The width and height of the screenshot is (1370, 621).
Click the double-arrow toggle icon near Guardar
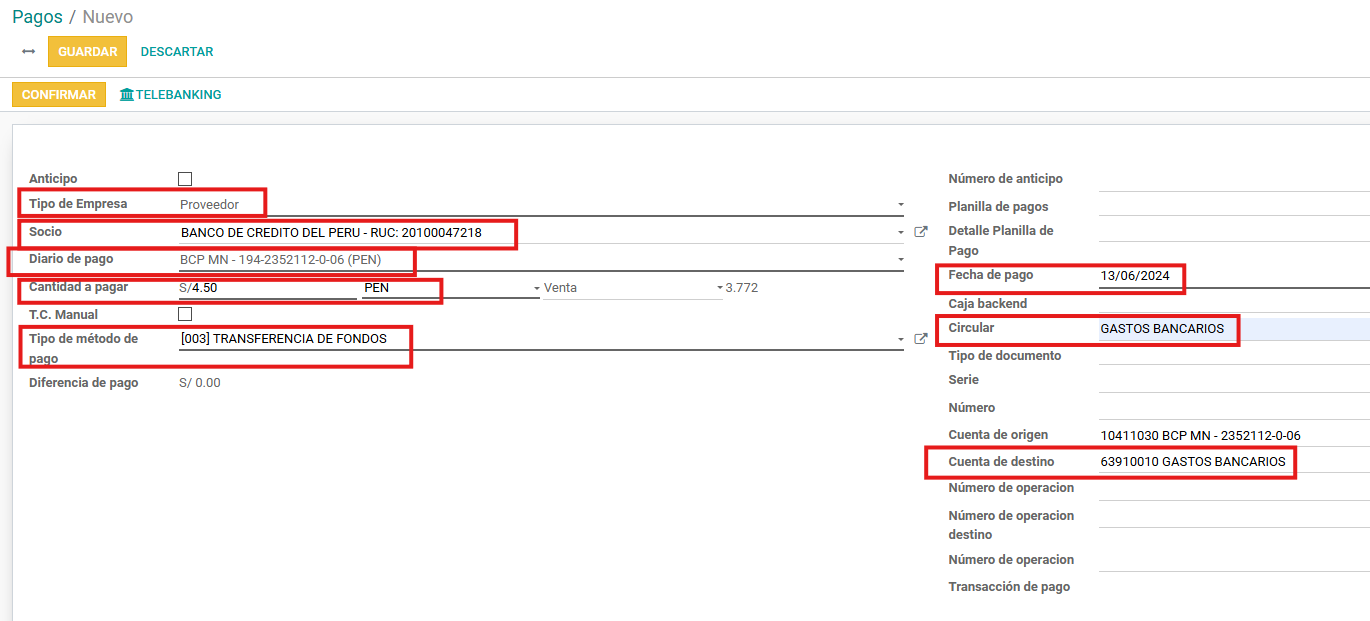tap(28, 52)
